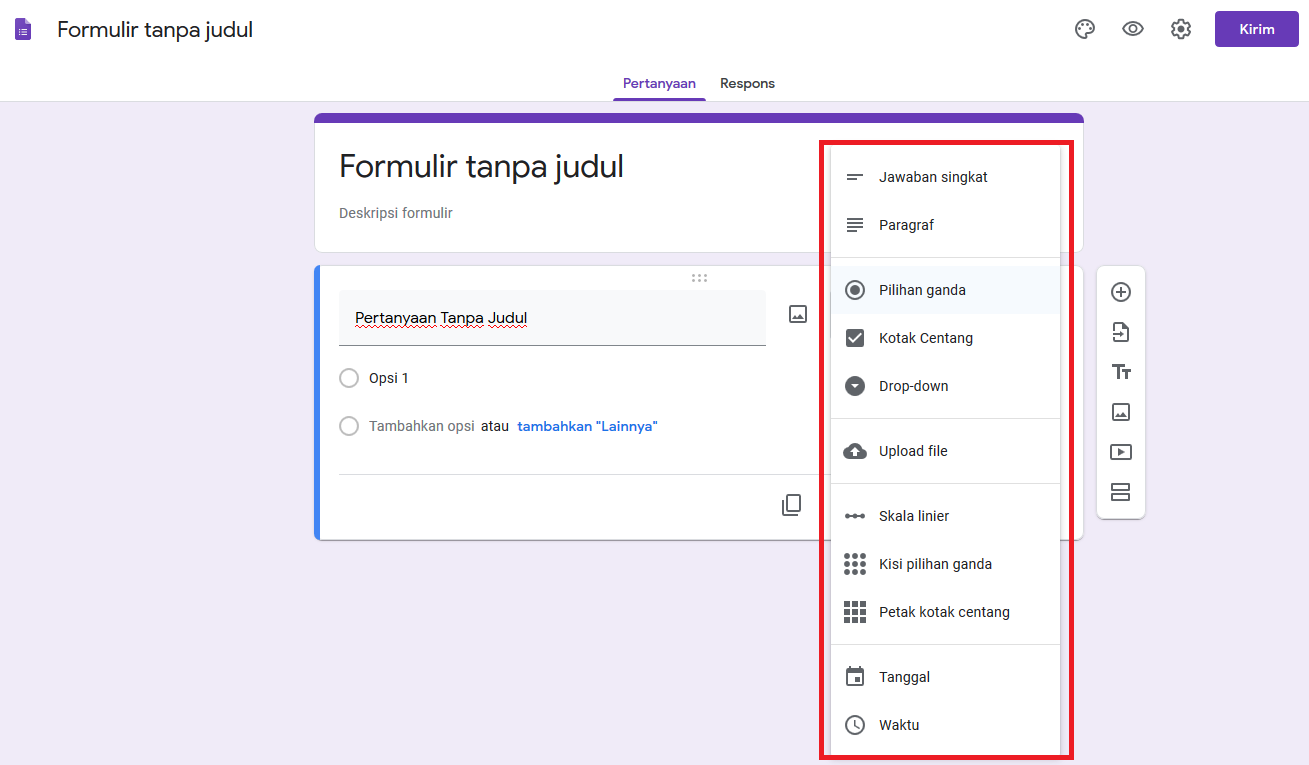The height and width of the screenshot is (765, 1309).
Task: Click the Pertanyaan Tanpa Judul field
Action: [x=552, y=318]
